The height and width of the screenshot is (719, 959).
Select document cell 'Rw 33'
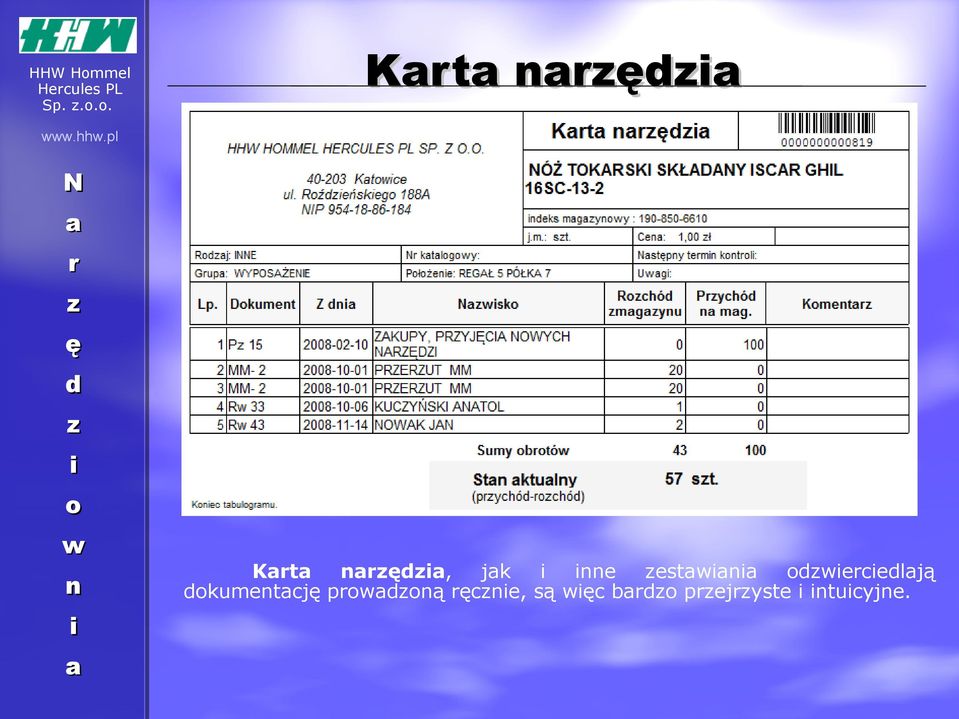tap(263, 407)
